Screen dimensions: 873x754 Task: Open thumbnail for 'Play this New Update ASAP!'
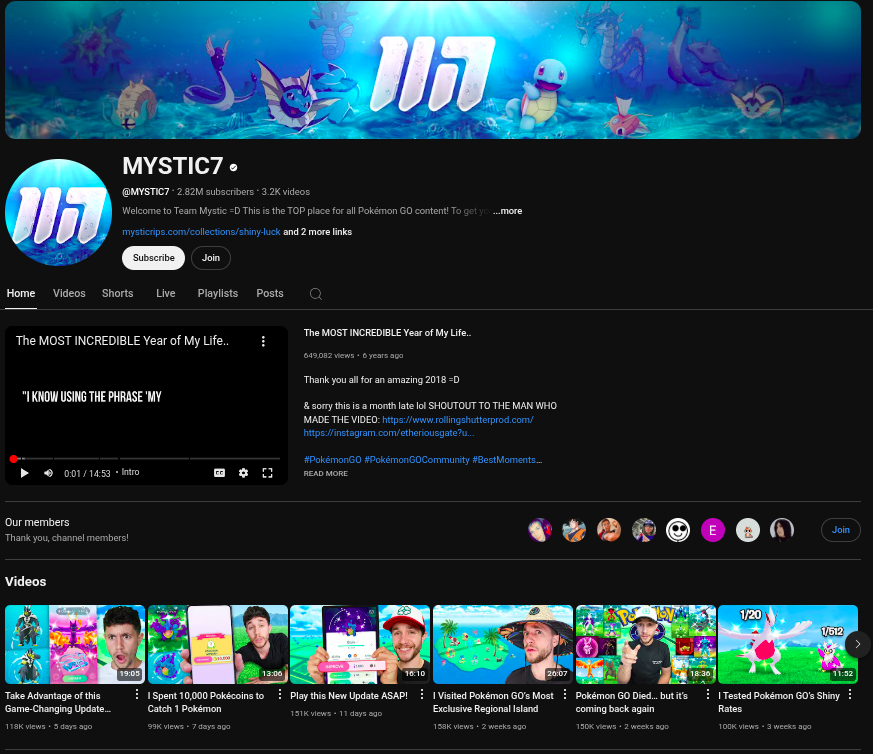[360, 644]
